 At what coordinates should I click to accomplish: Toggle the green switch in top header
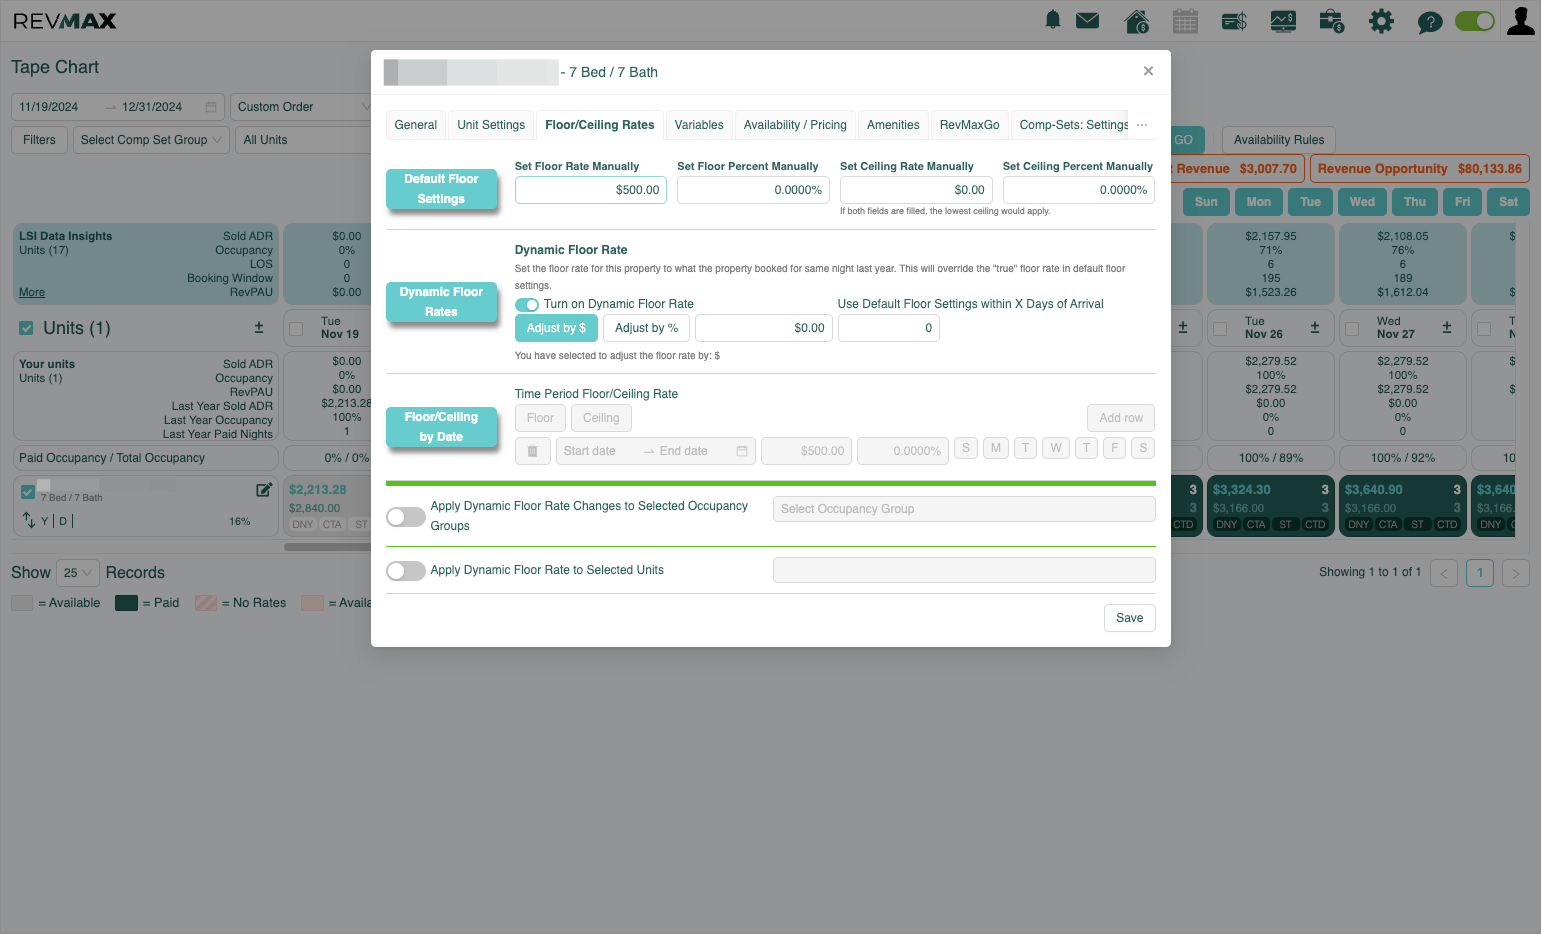click(1475, 21)
